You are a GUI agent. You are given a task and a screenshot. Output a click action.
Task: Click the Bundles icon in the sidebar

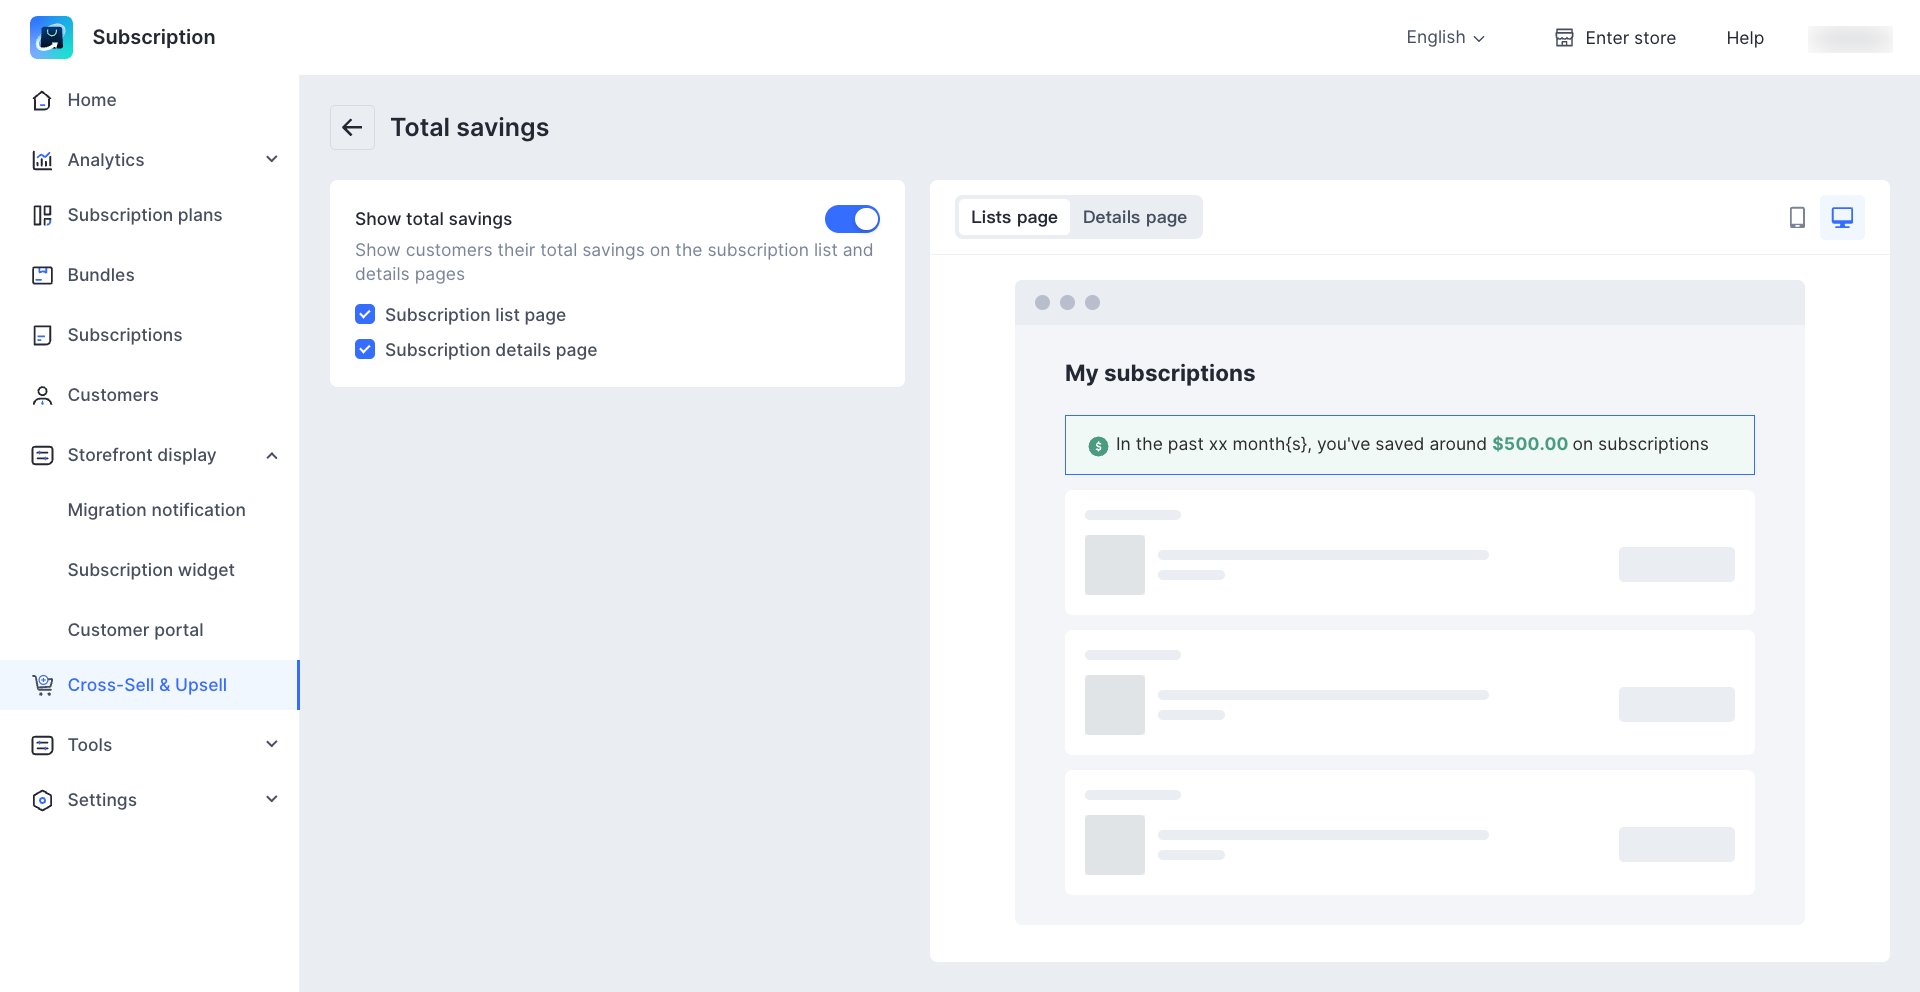pyautogui.click(x=42, y=275)
